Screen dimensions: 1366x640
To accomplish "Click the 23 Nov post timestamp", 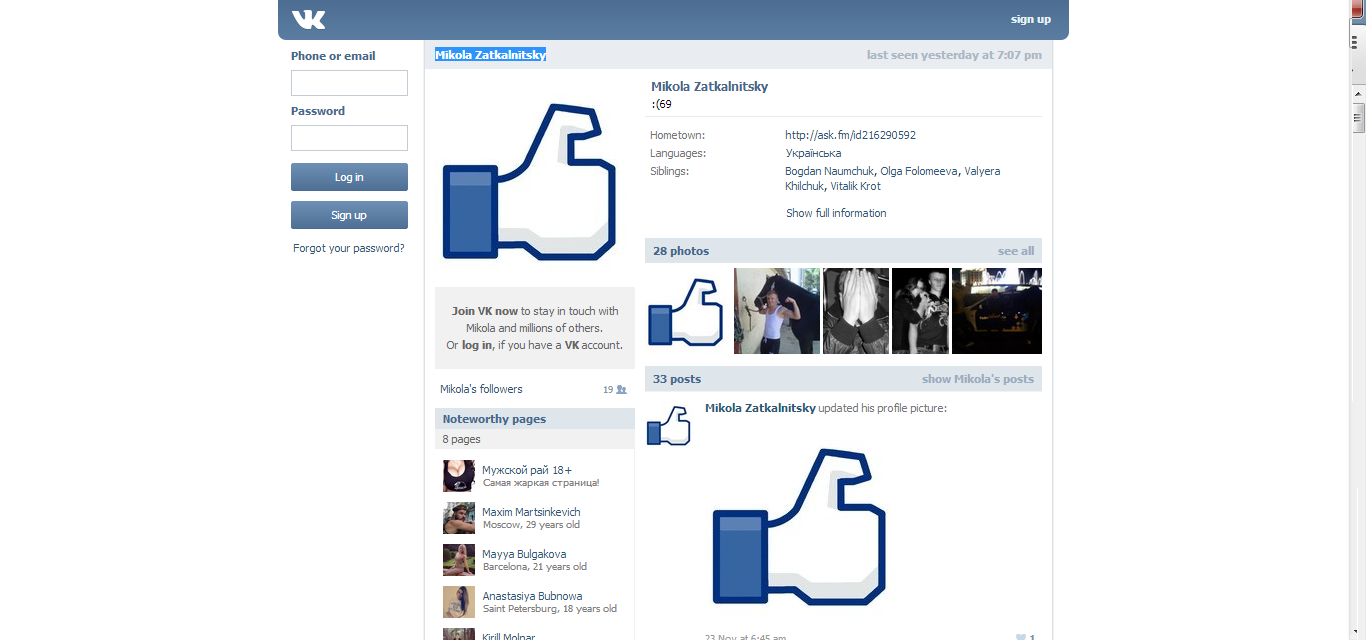I will pos(745,637).
